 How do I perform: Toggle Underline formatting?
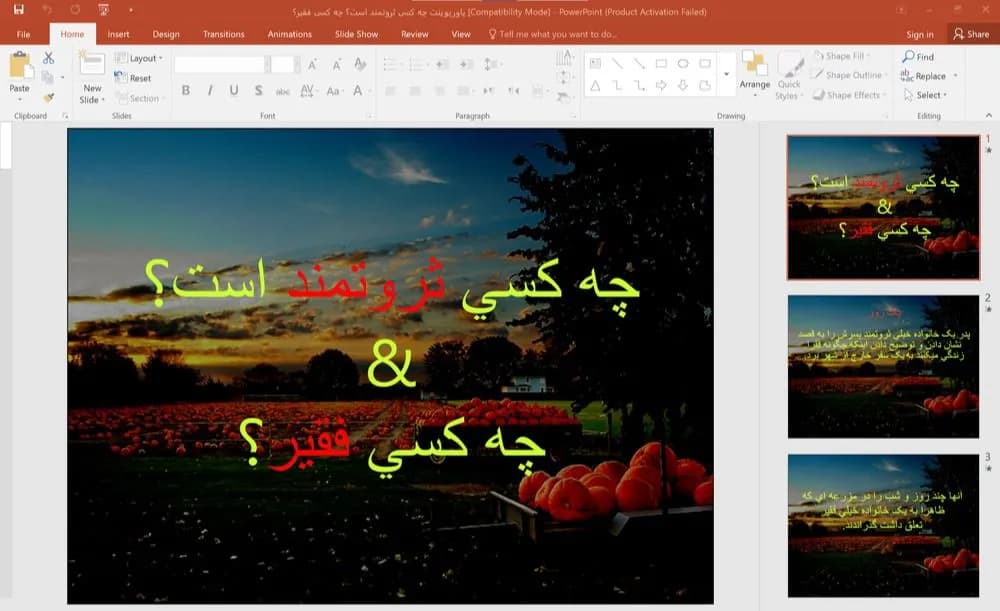click(234, 91)
